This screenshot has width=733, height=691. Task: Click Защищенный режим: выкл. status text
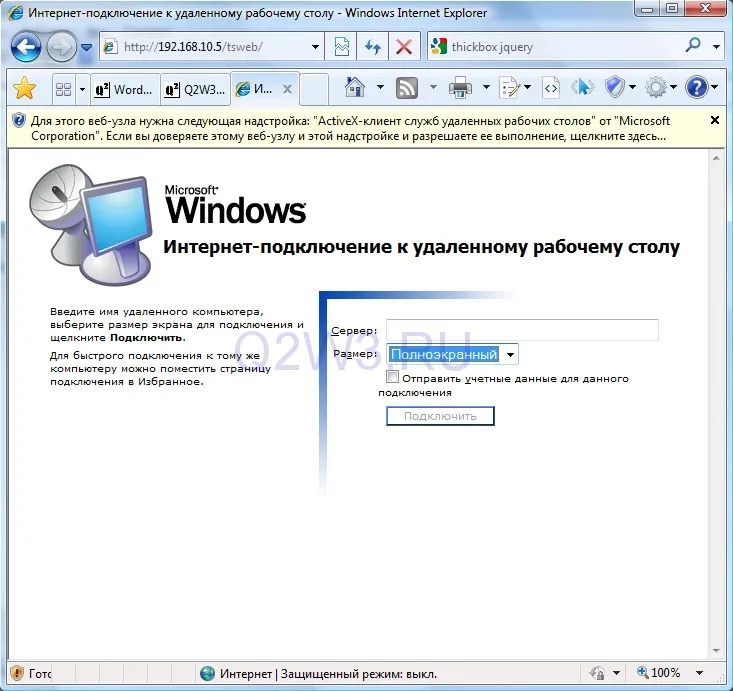pos(359,674)
